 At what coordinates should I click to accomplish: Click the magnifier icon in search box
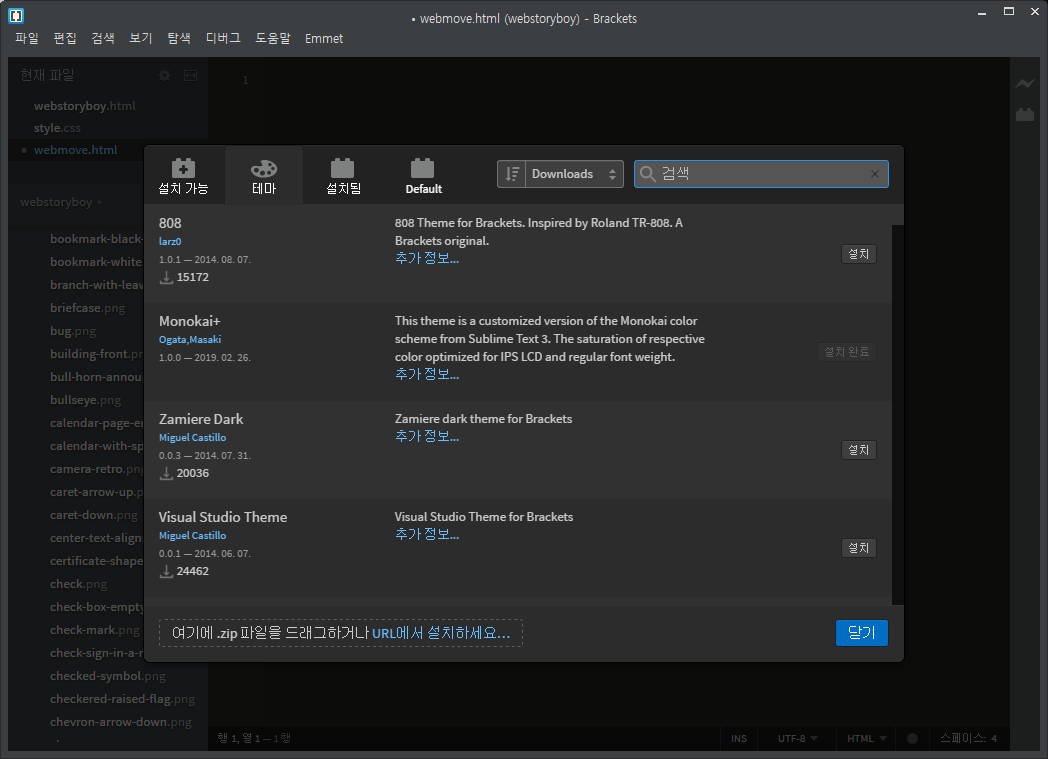[x=647, y=174]
